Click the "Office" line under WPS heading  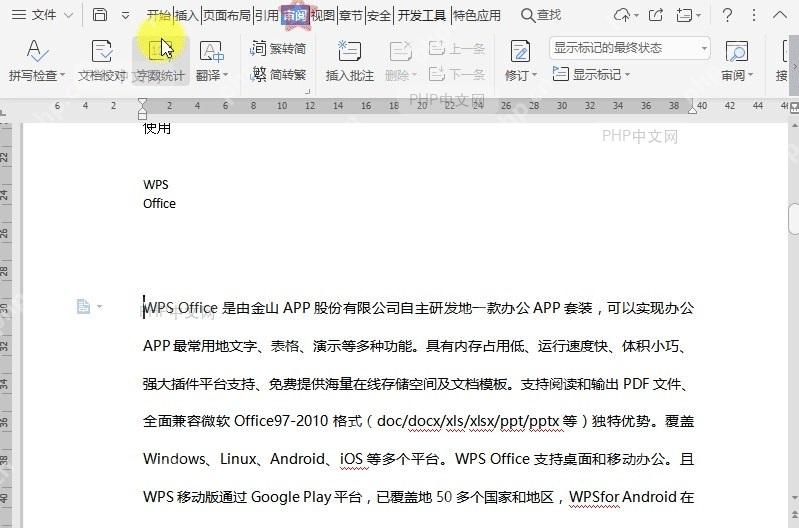coord(159,203)
